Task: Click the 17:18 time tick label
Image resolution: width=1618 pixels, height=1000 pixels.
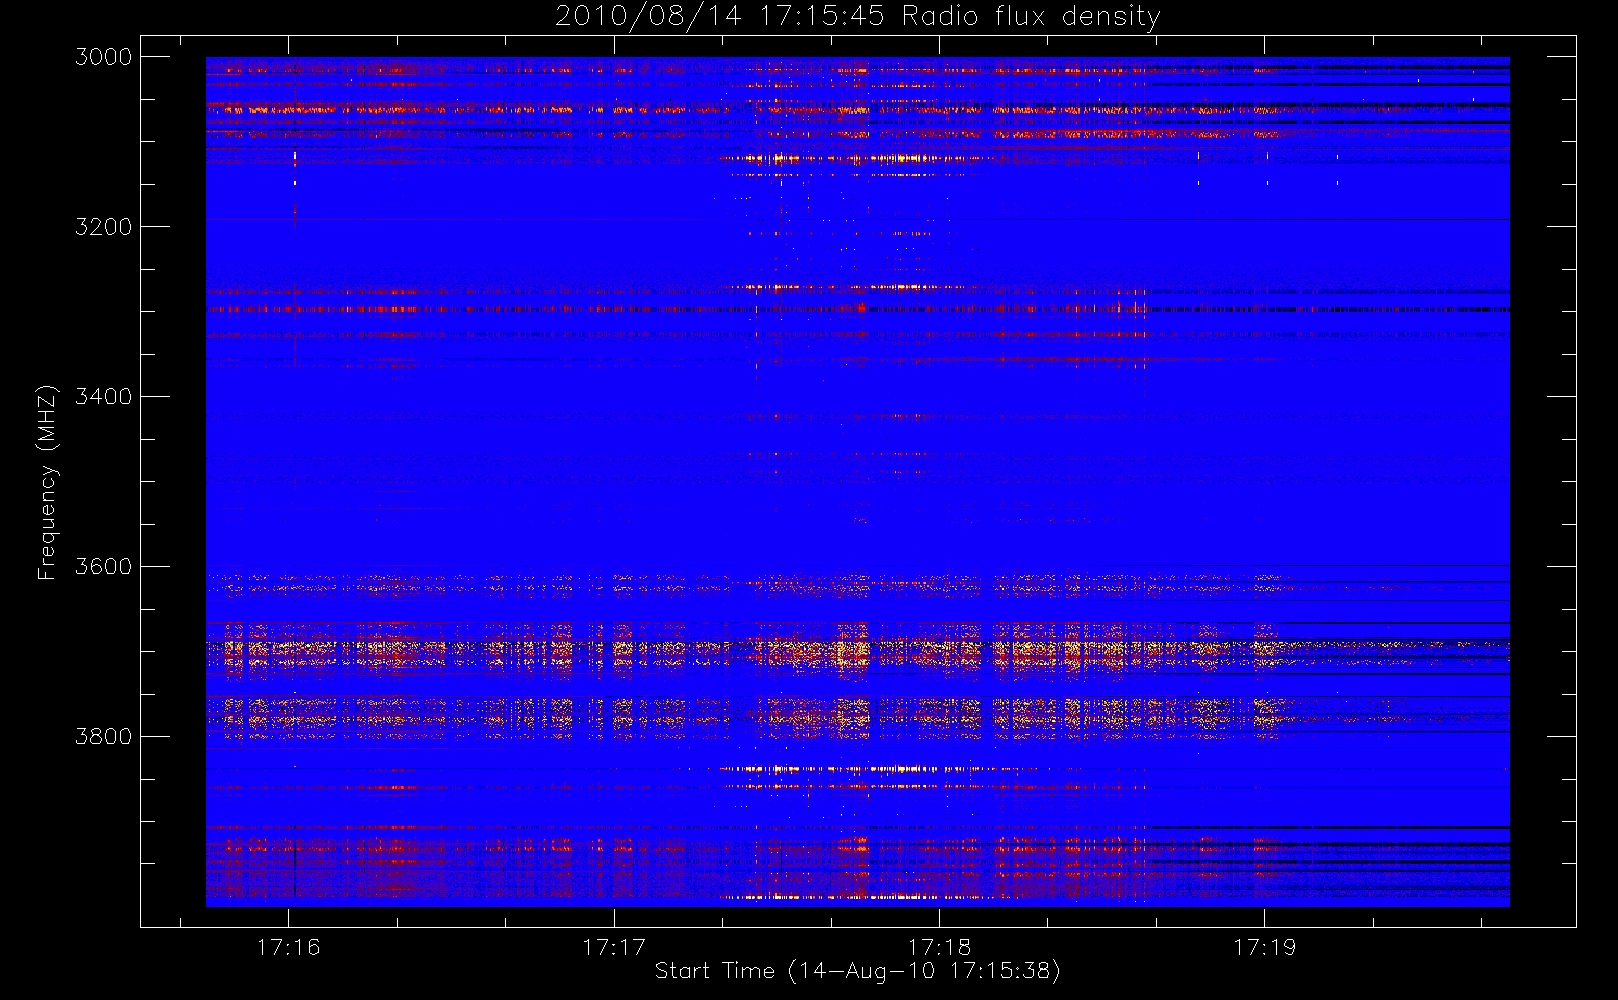Action: [939, 947]
